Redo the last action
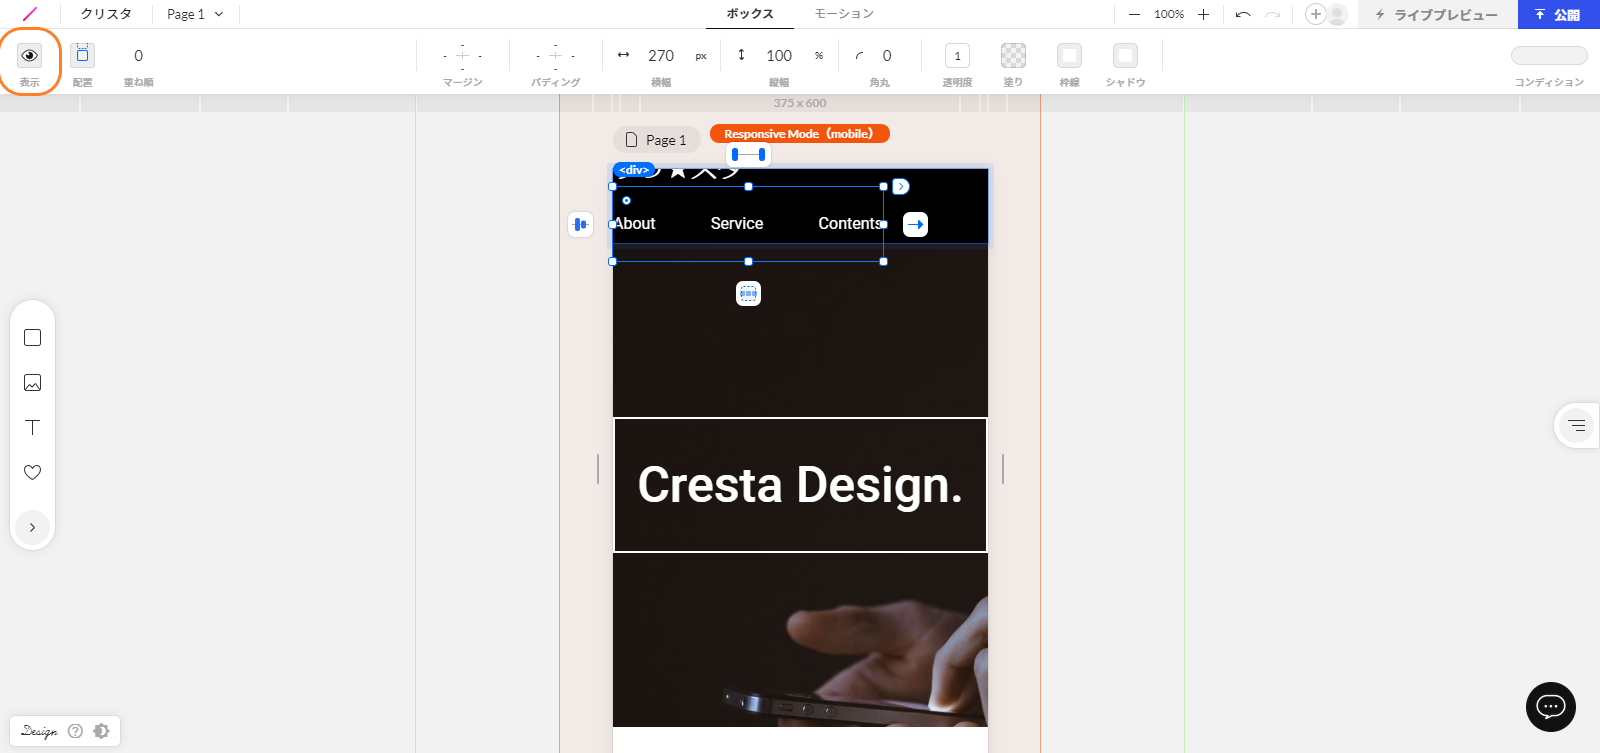 coord(1273,14)
